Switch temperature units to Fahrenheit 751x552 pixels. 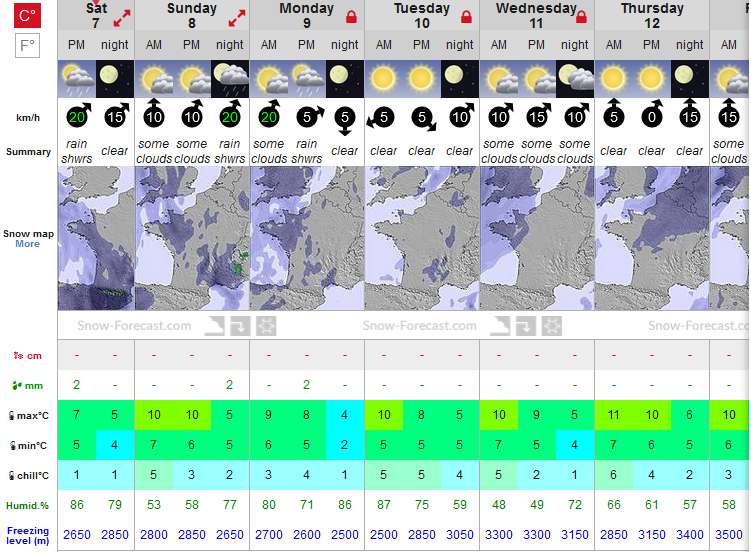27,46
